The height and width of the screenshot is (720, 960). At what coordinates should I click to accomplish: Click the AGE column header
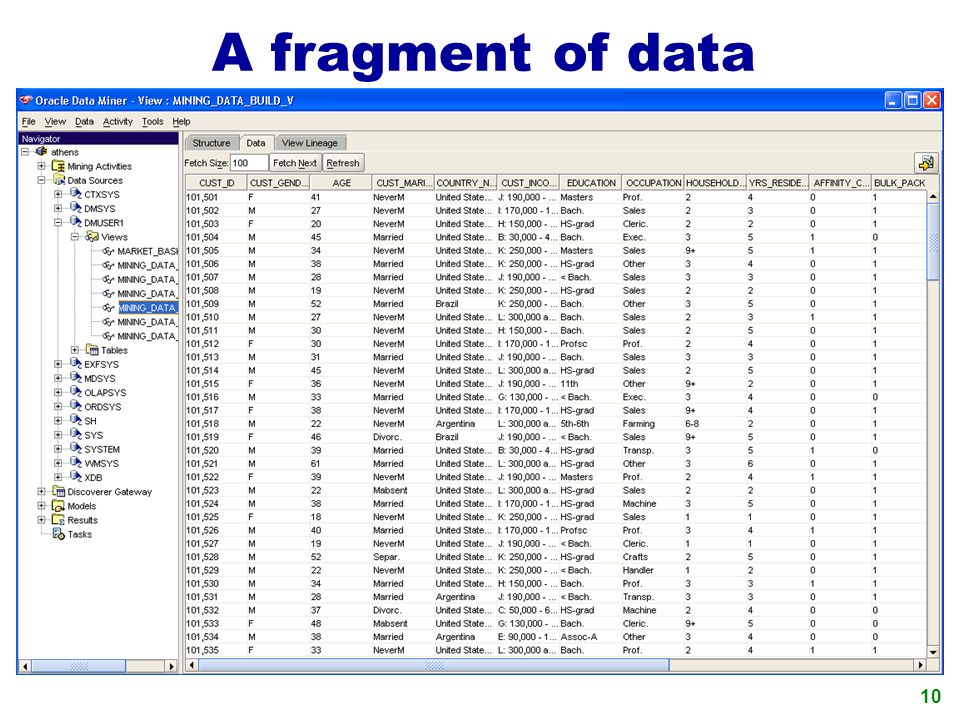tap(342, 182)
